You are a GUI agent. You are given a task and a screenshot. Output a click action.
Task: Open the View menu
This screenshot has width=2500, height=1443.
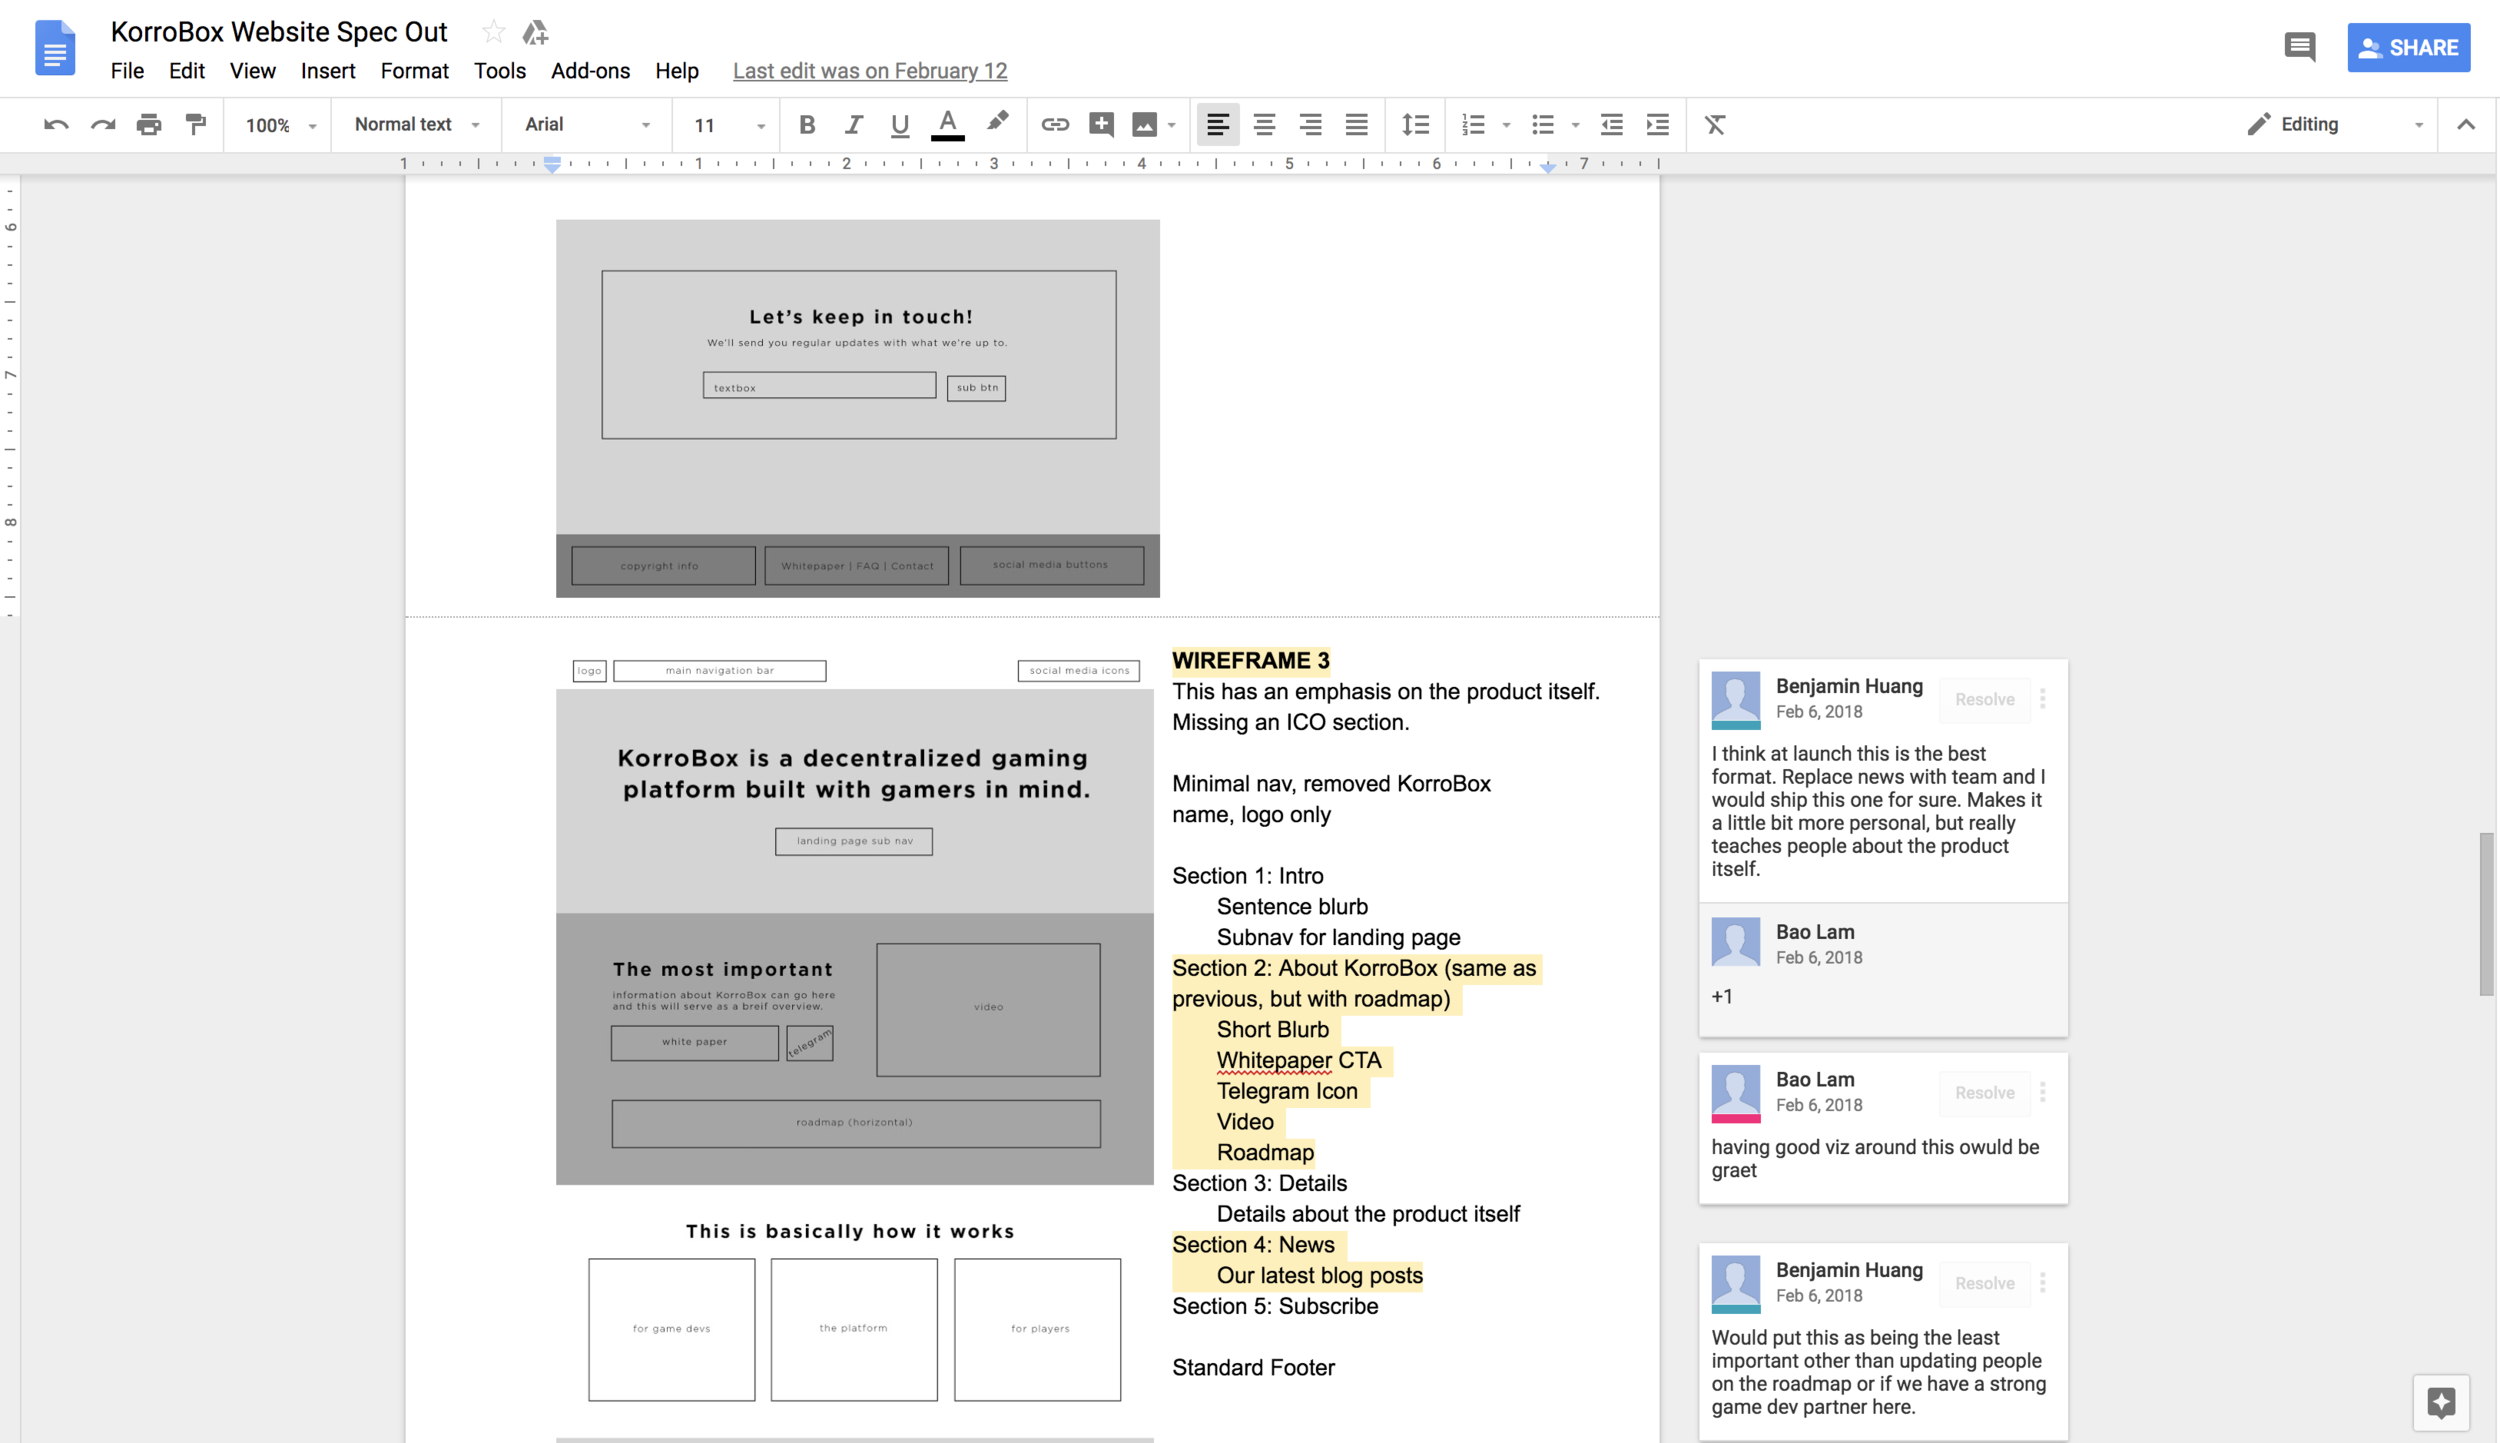(x=252, y=71)
